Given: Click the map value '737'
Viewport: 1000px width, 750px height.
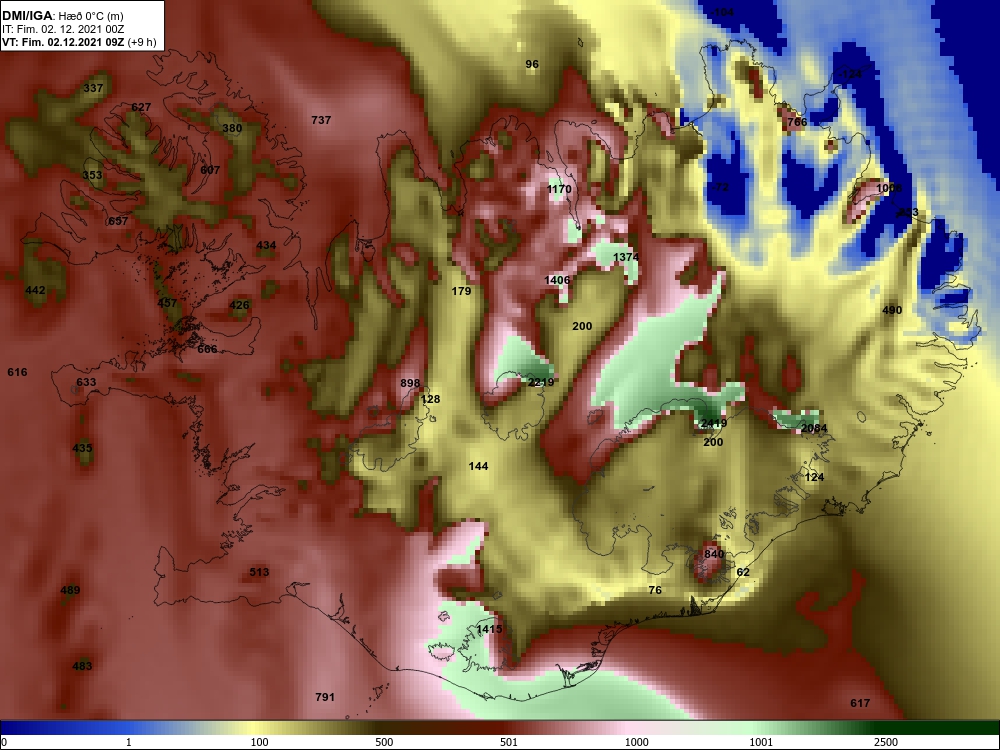Looking at the screenshot, I should pos(321,120).
